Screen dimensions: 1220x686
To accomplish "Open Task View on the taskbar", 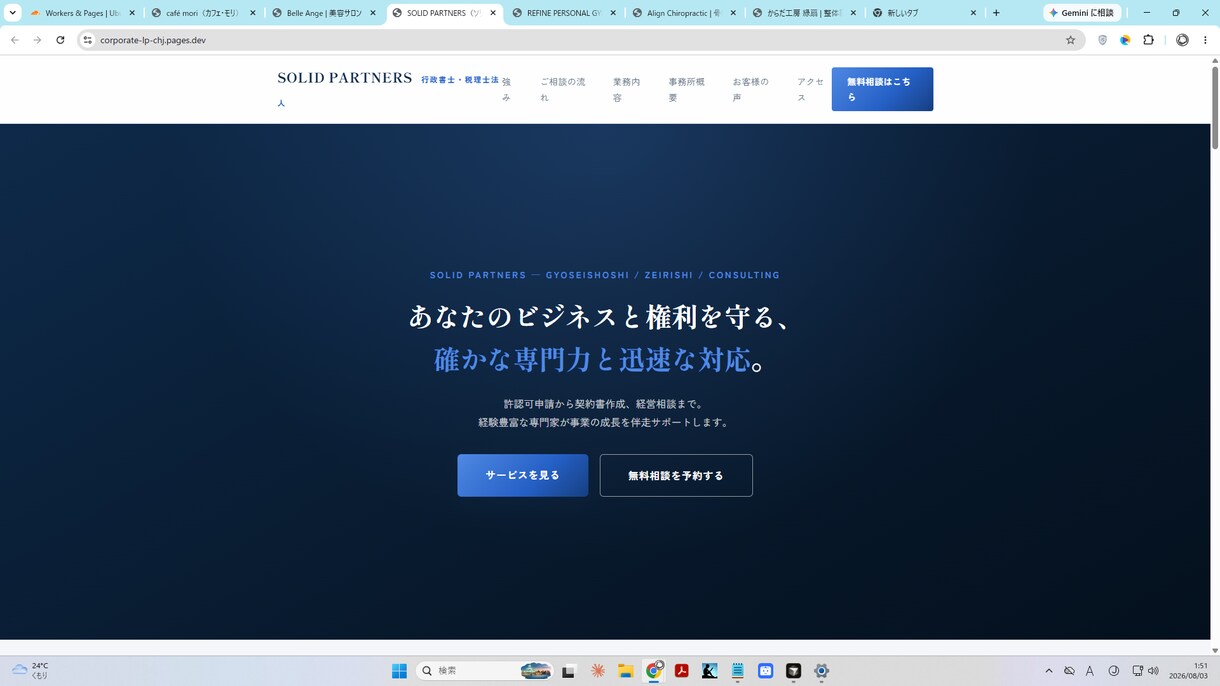I will (569, 671).
